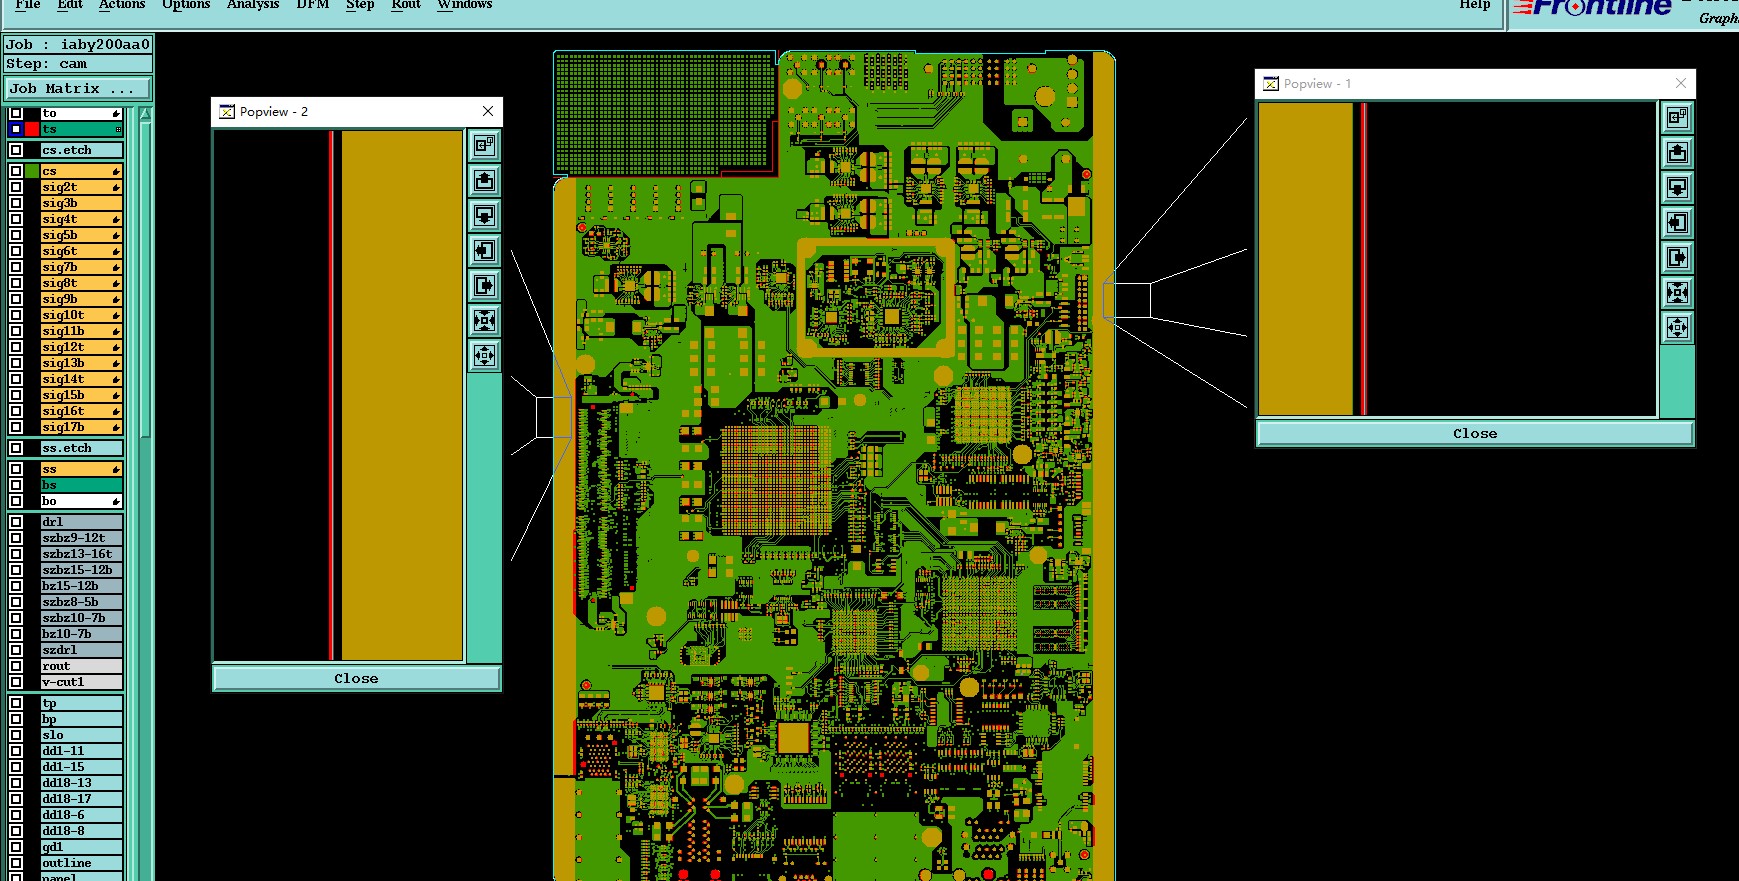The height and width of the screenshot is (881, 1739).
Task: Open the Rout menu
Action: point(406,5)
